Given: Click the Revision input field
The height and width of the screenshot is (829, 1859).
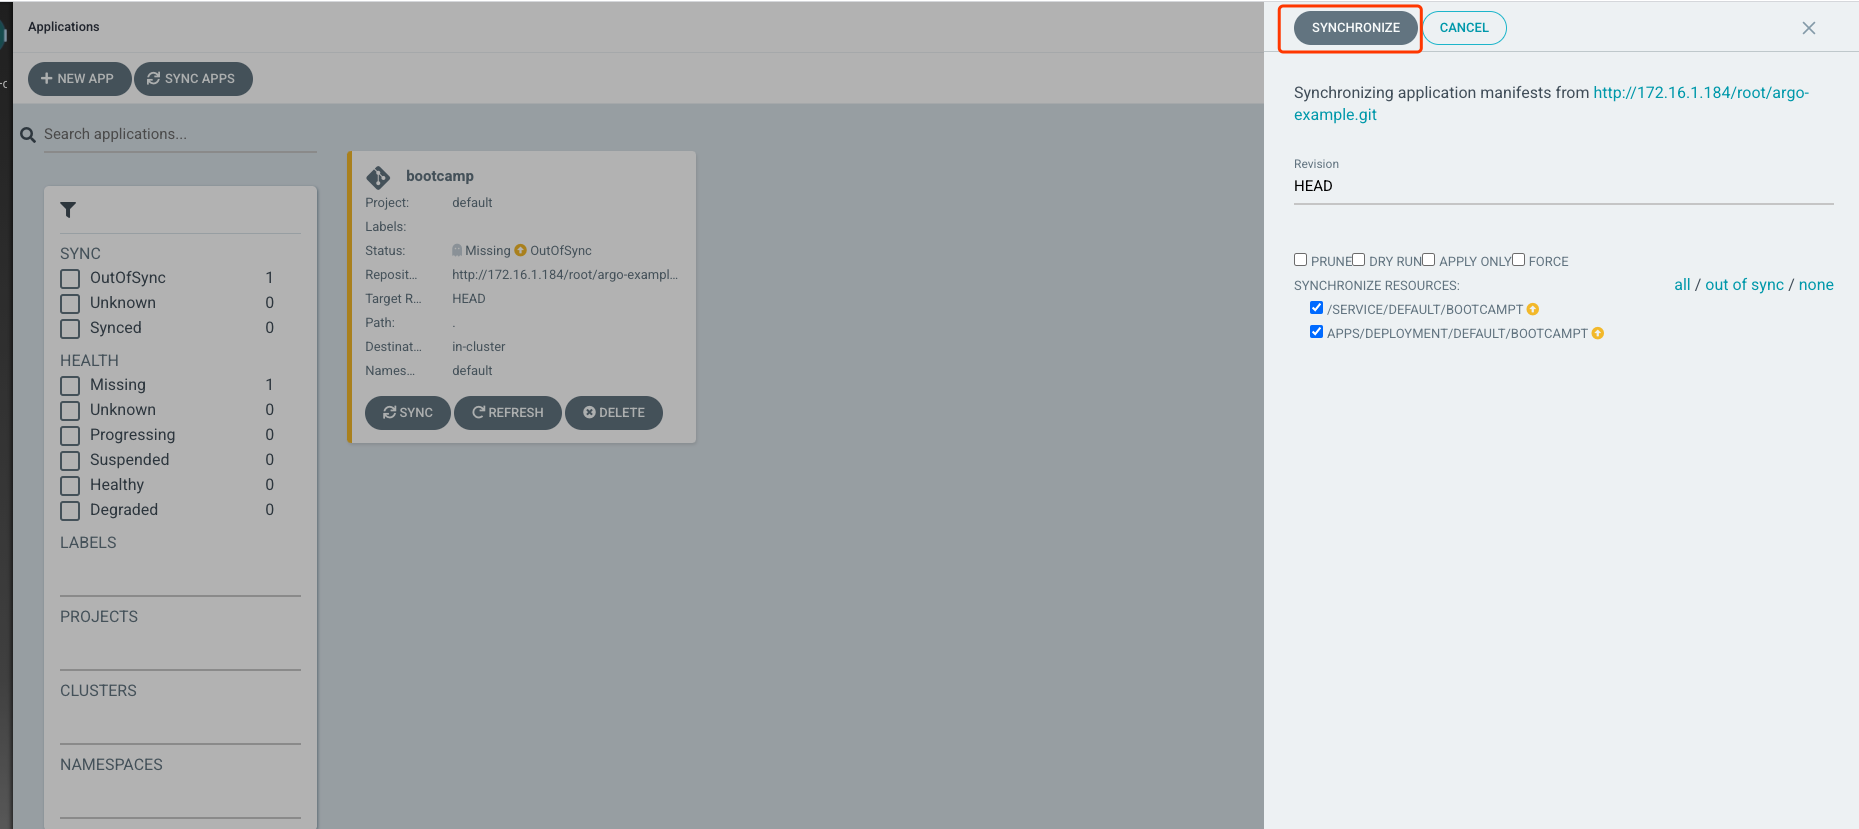Looking at the screenshot, I should click(x=1562, y=186).
